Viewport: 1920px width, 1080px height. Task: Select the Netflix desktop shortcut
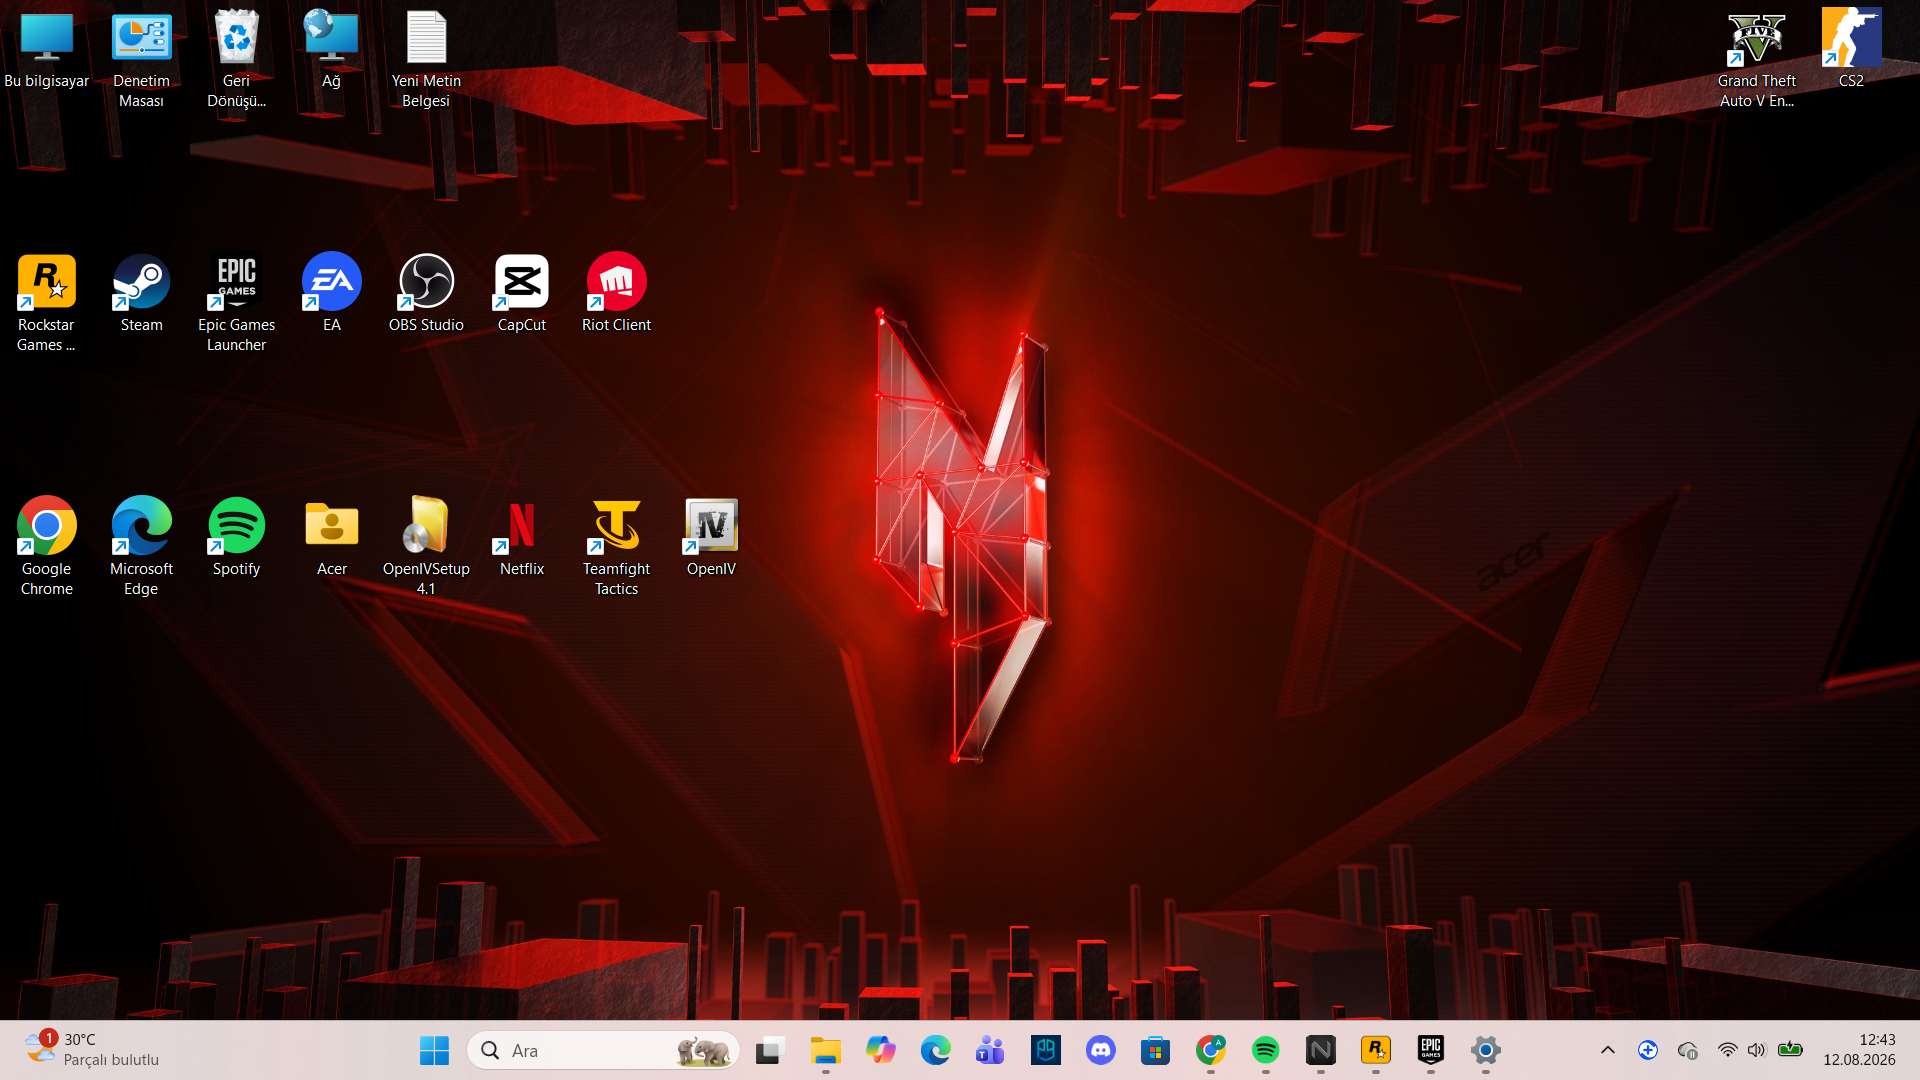point(521,538)
